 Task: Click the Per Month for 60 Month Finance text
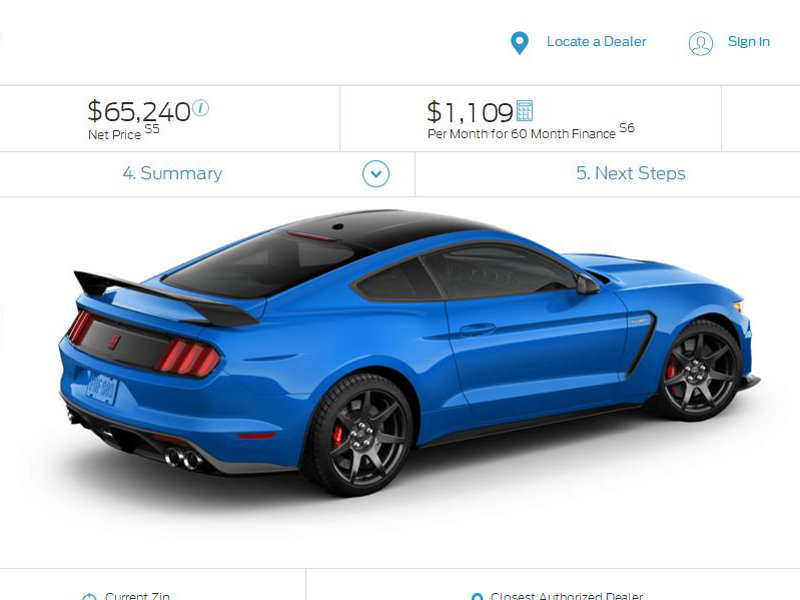click(521, 134)
